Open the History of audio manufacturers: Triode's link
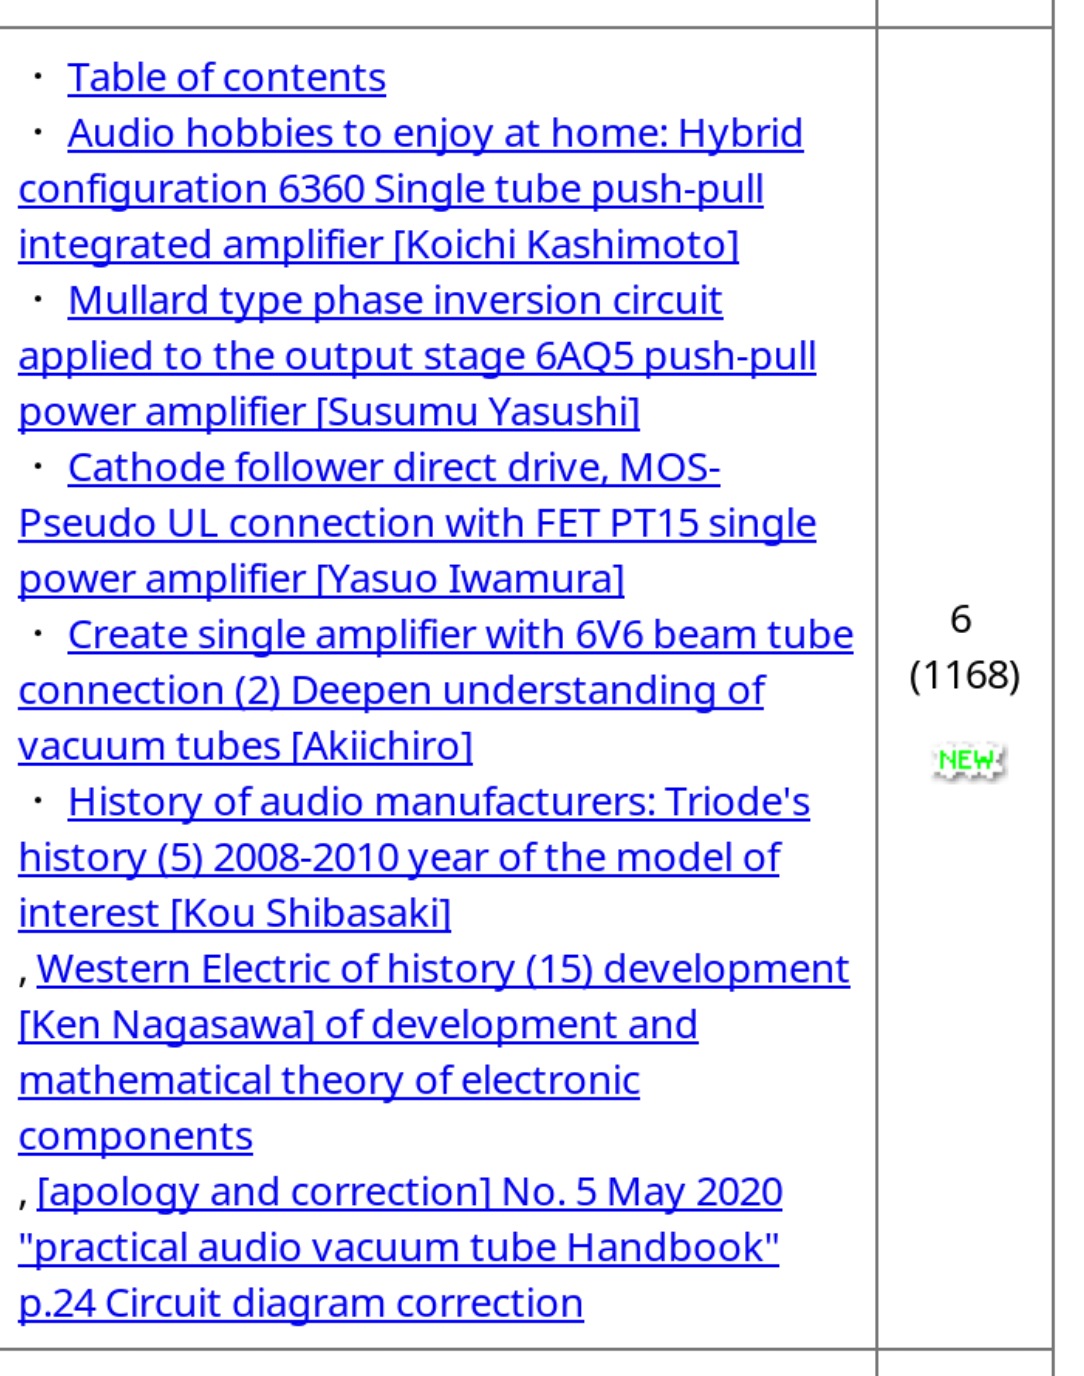1084x1376 pixels. click(439, 802)
